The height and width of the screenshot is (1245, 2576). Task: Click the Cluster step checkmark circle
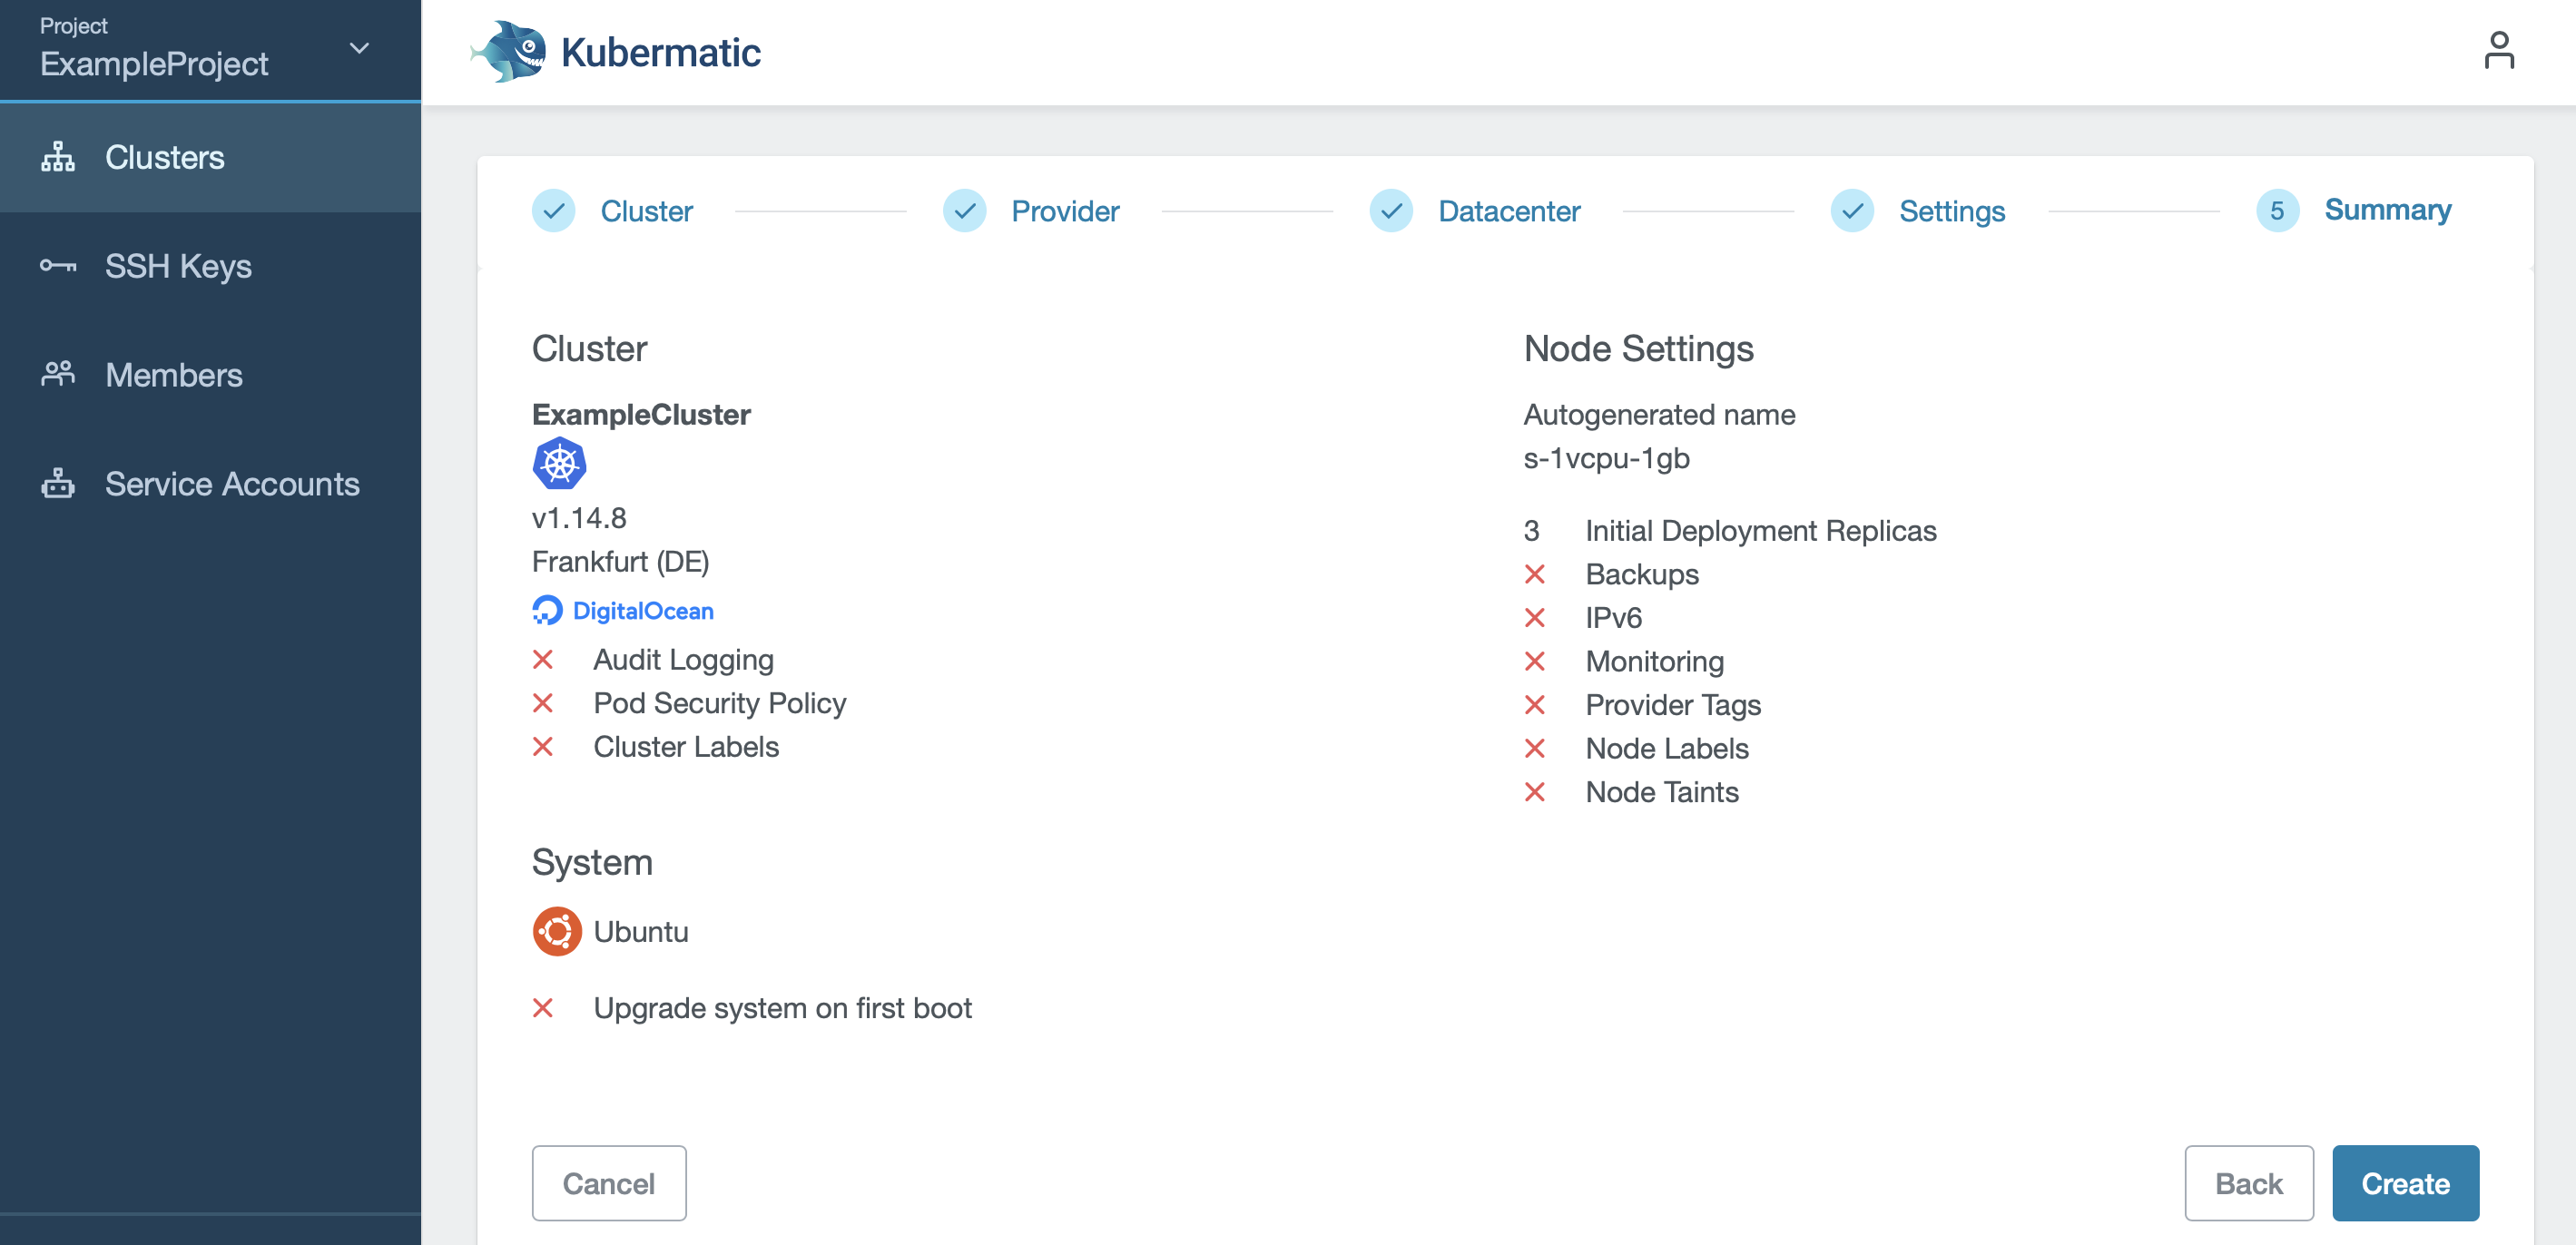553,211
